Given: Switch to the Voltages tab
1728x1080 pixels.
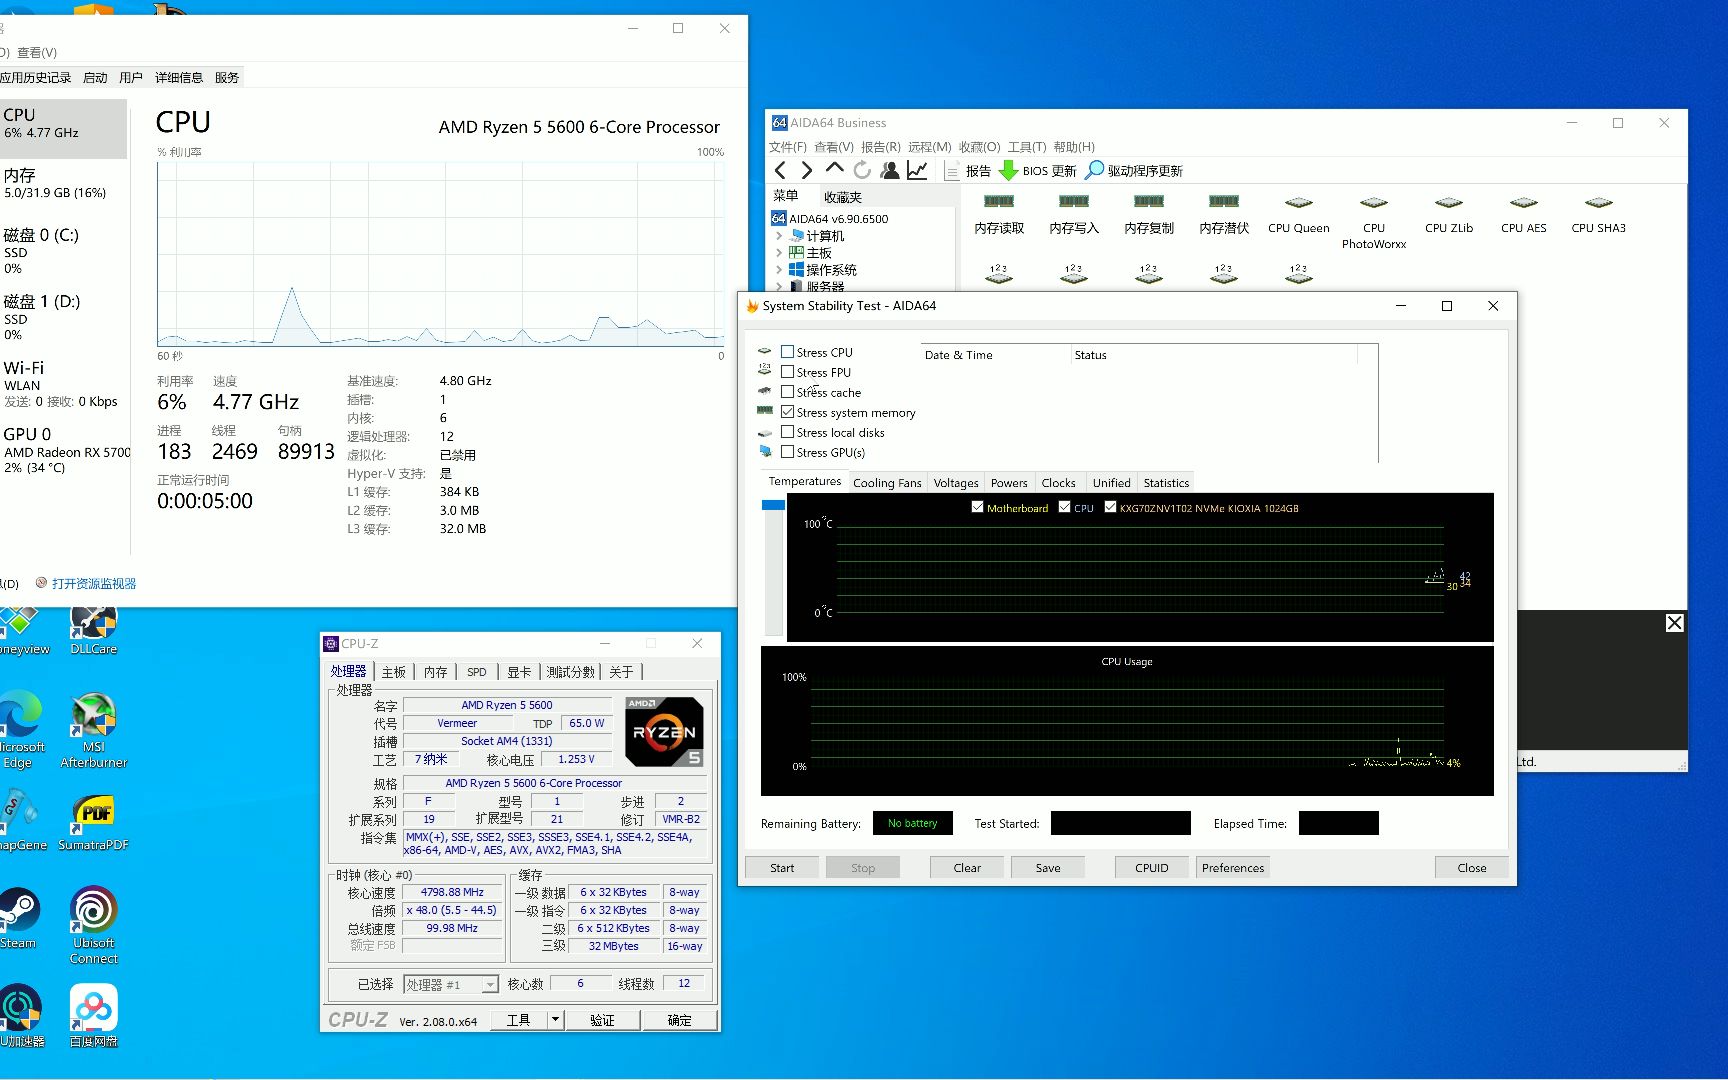Looking at the screenshot, I should [x=956, y=483].
